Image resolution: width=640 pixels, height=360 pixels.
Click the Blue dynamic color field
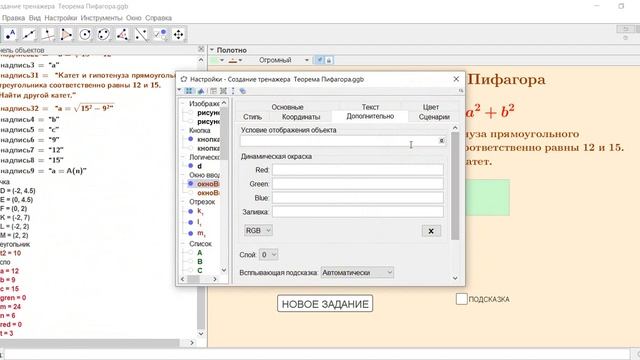pyautogui.click(x=358, y=198)
